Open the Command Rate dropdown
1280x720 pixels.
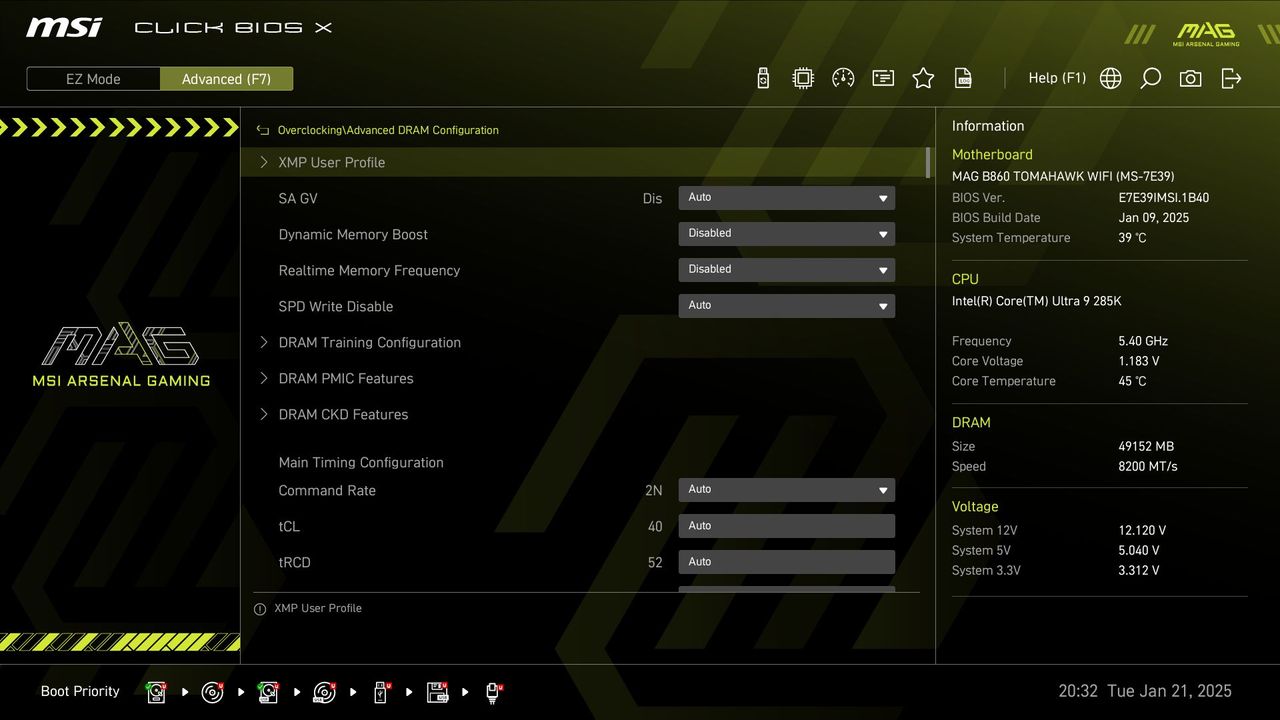click(x=787, y=490)
